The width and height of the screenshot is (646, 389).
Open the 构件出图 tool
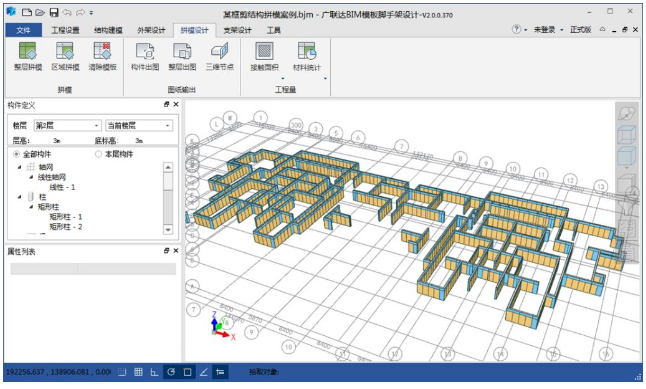pyautogui.click(x=145, y=51)
